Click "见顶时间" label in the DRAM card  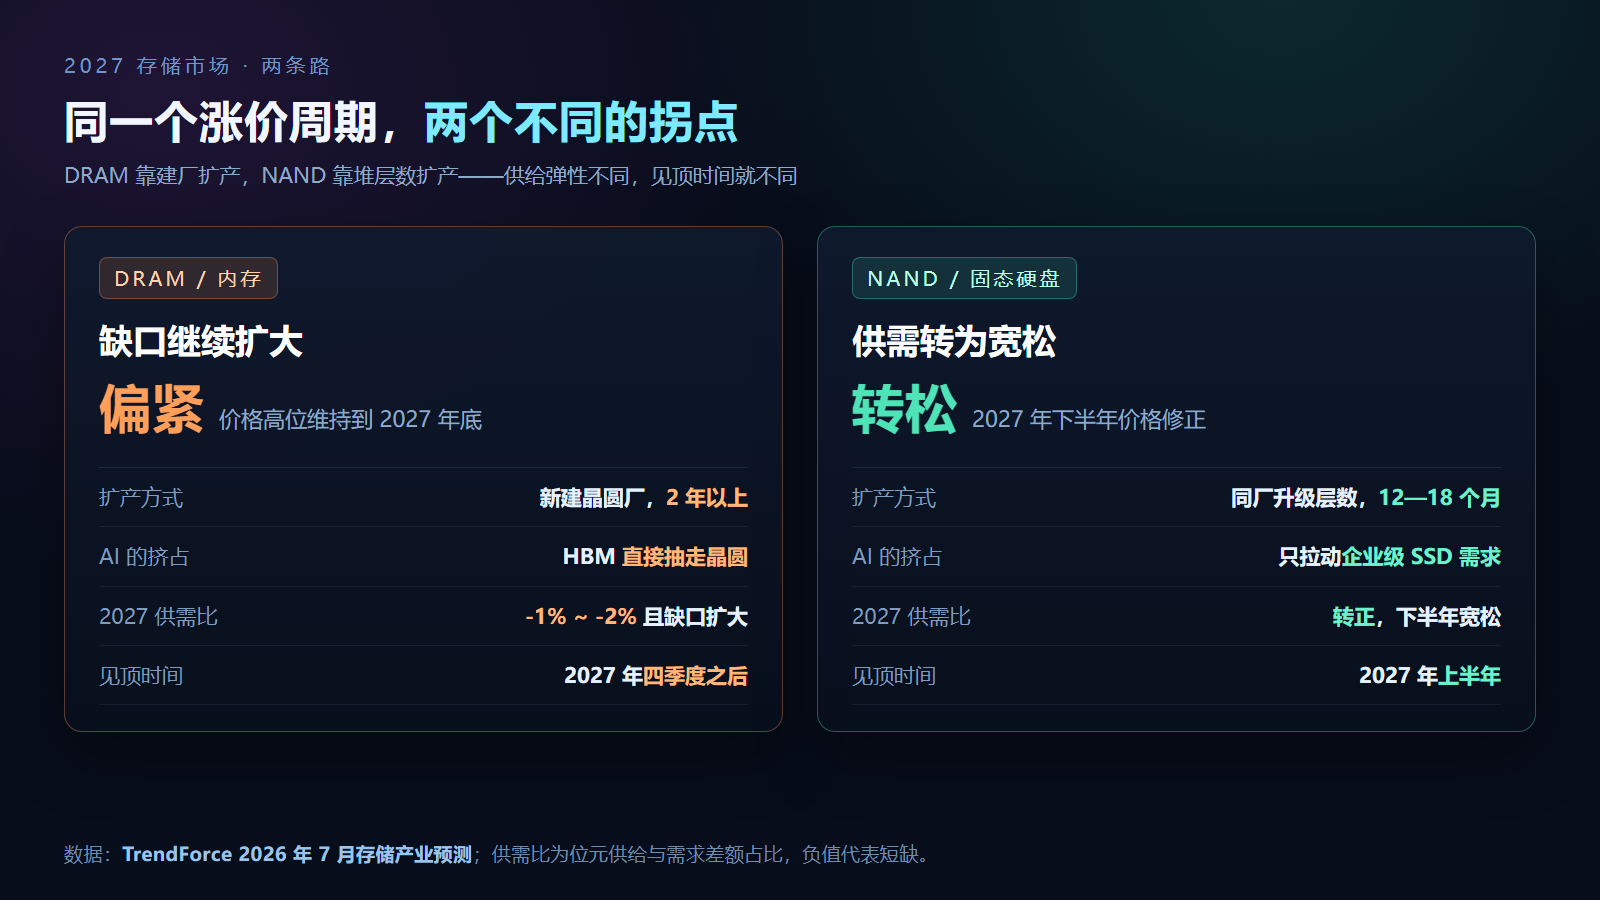coord(141,676)
